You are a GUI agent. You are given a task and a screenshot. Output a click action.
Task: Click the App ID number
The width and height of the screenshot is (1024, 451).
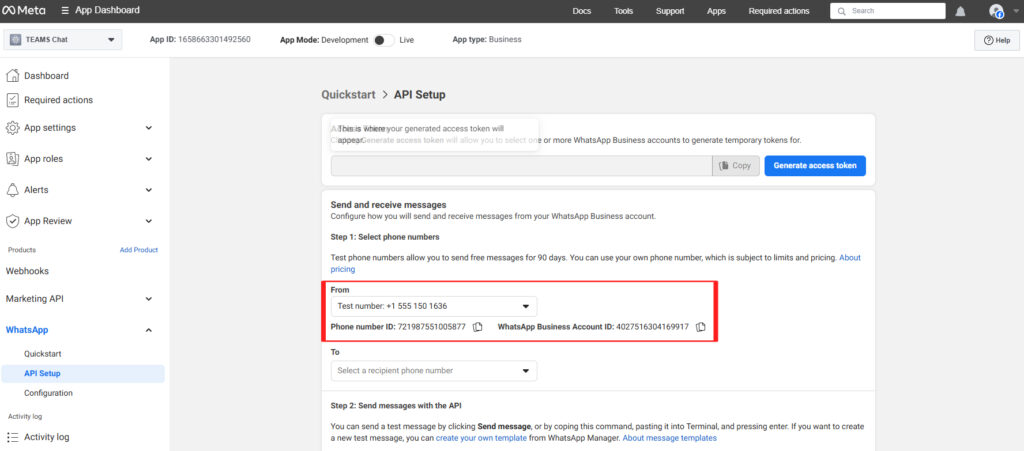(214, 40)
